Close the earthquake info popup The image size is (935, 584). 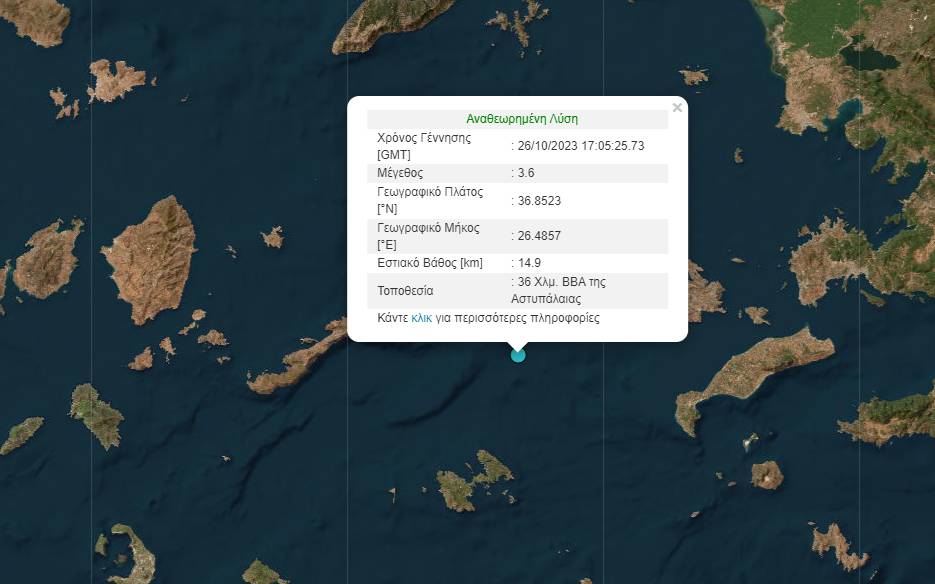[x=677, y=108]
